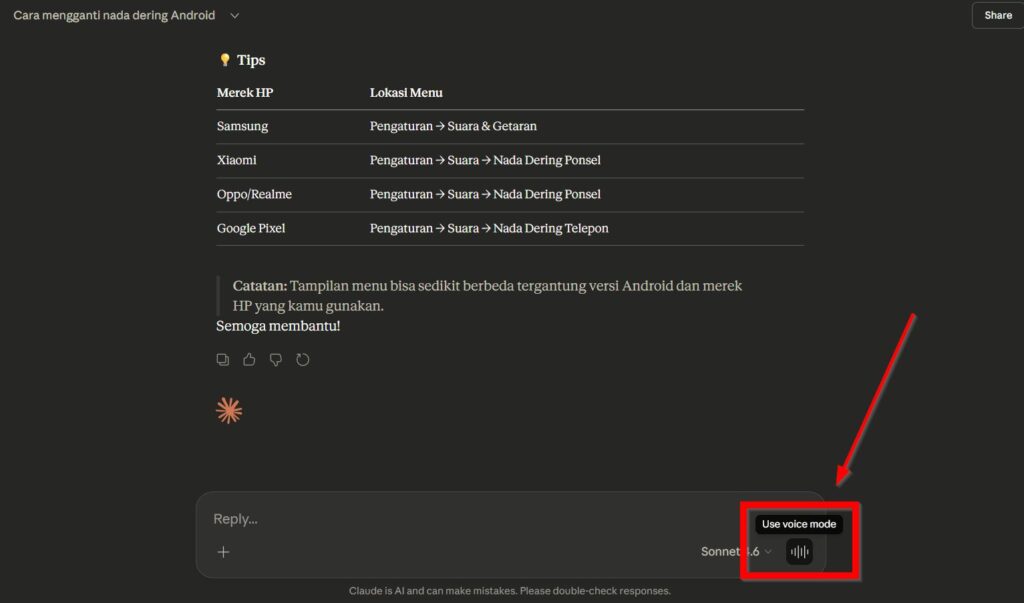1024x603 pixels.
Task: Click the Merek HP column header
Action: pyautogui.click(x=245, y=92)
